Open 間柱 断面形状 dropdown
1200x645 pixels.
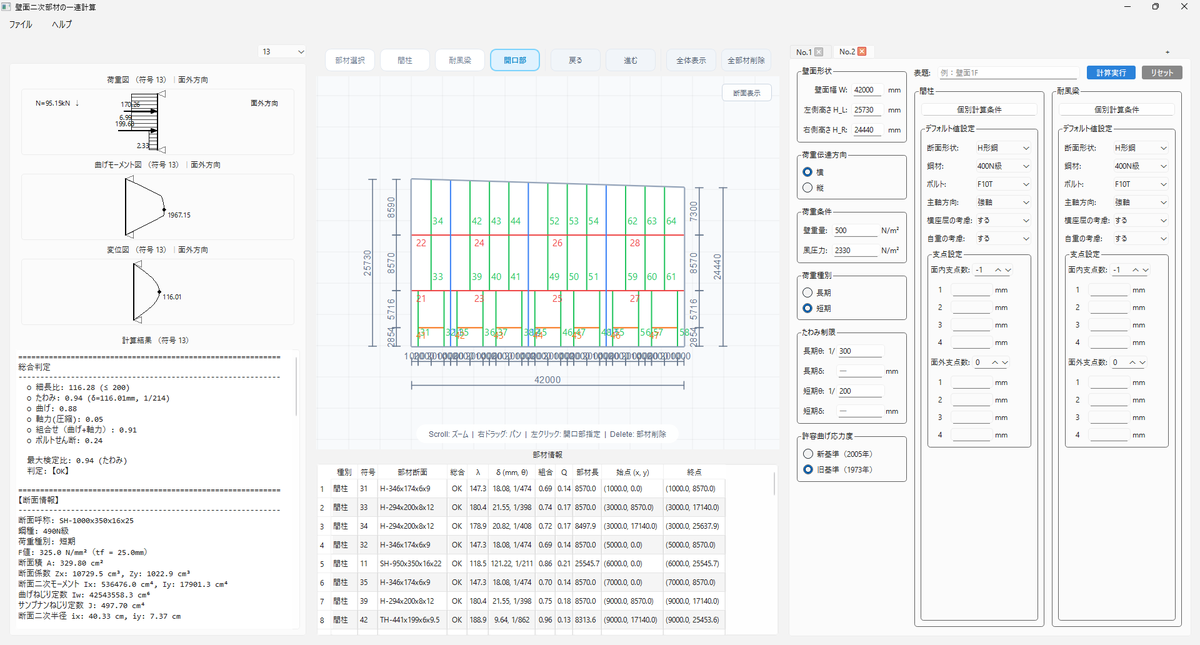[x=1003, y=147]
